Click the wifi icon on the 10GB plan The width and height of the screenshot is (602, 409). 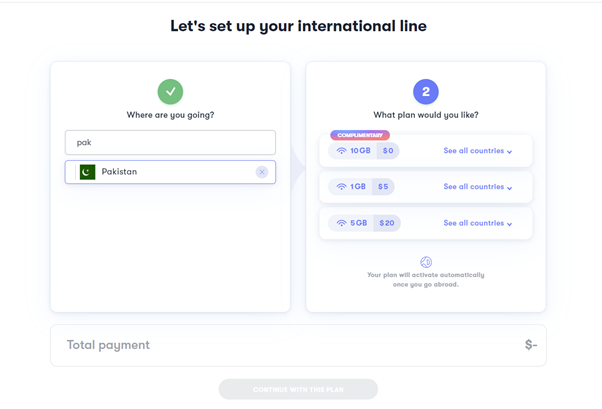341,151
